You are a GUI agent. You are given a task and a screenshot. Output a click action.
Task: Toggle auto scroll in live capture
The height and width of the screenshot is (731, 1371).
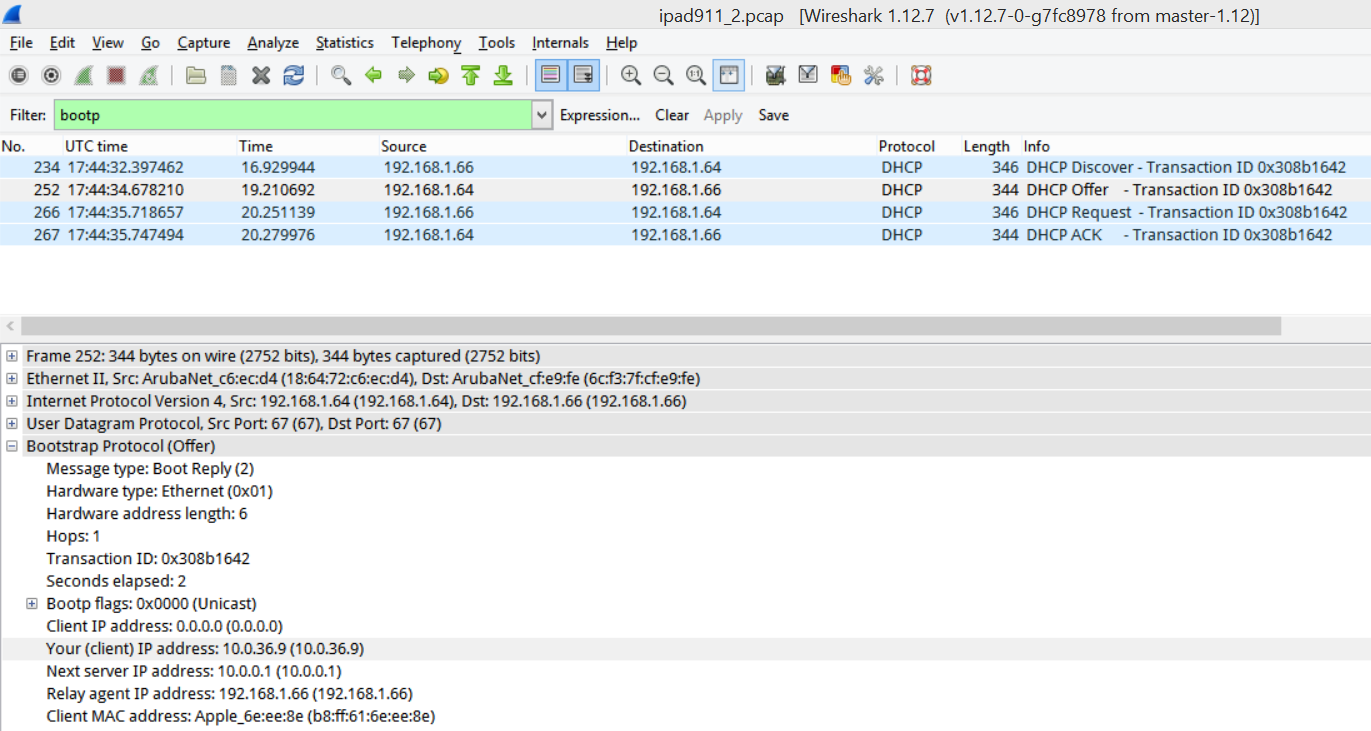pos(583,76)
